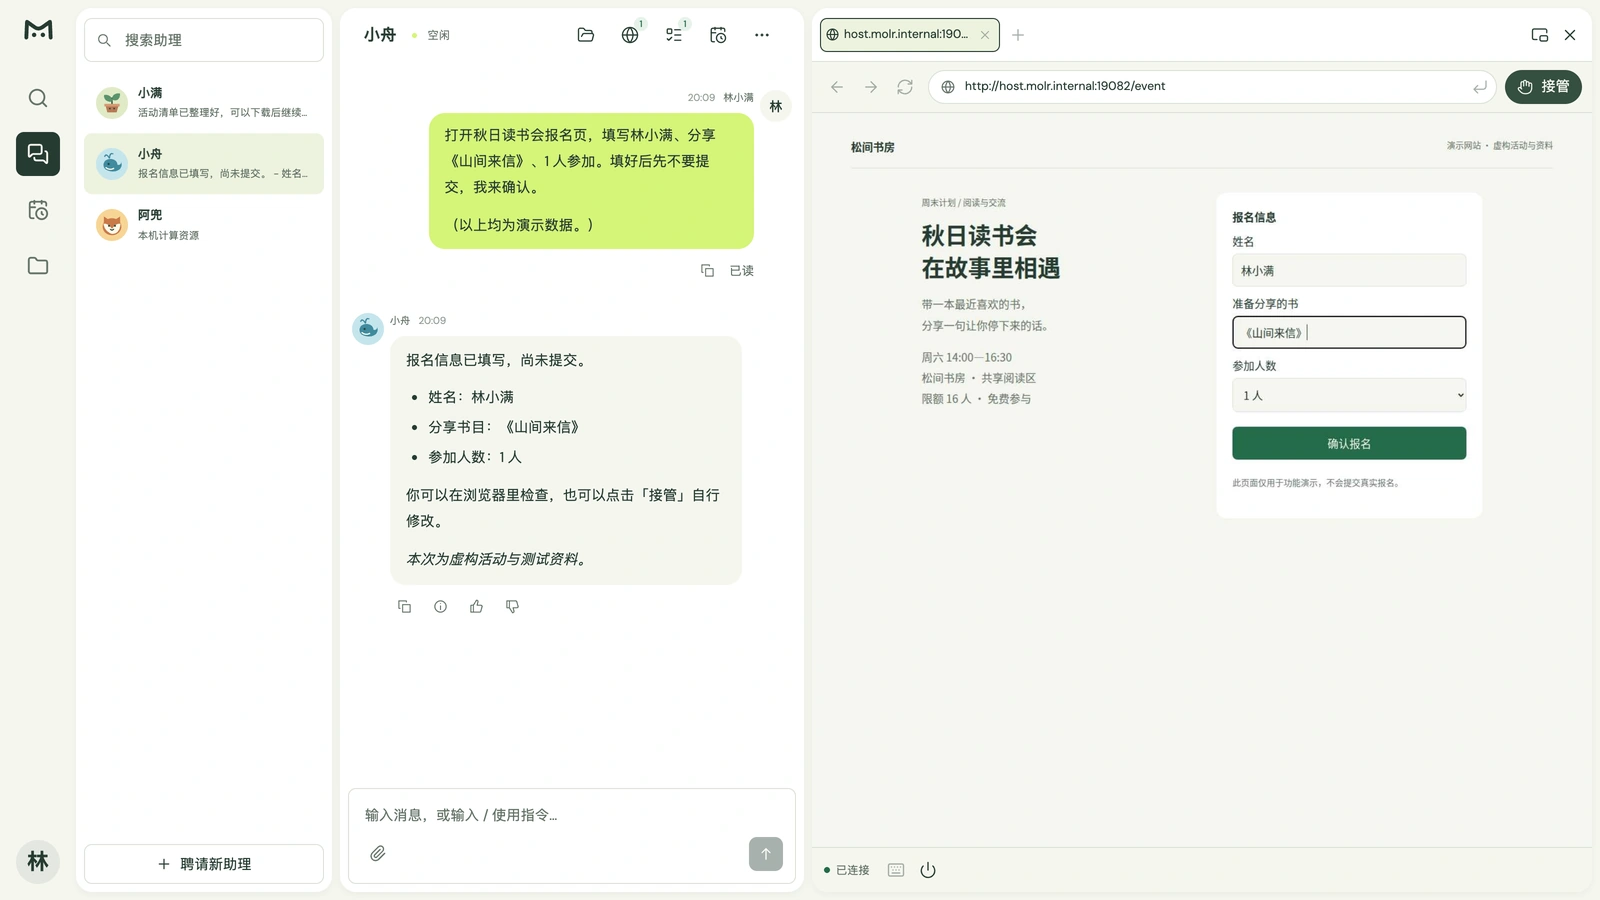Image resolution: width=1600 pixels, height=900 pixels.
Task: Go back in embedded browser
Action: coord(837,87)
